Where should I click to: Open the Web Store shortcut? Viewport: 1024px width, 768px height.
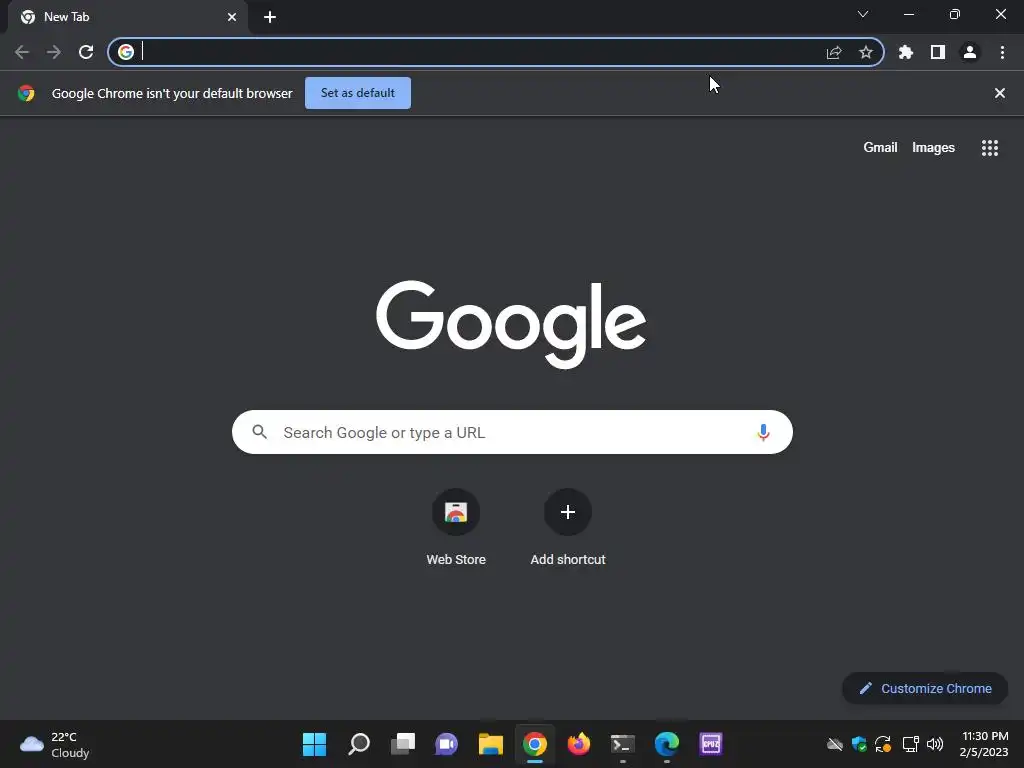coord(456,528)
